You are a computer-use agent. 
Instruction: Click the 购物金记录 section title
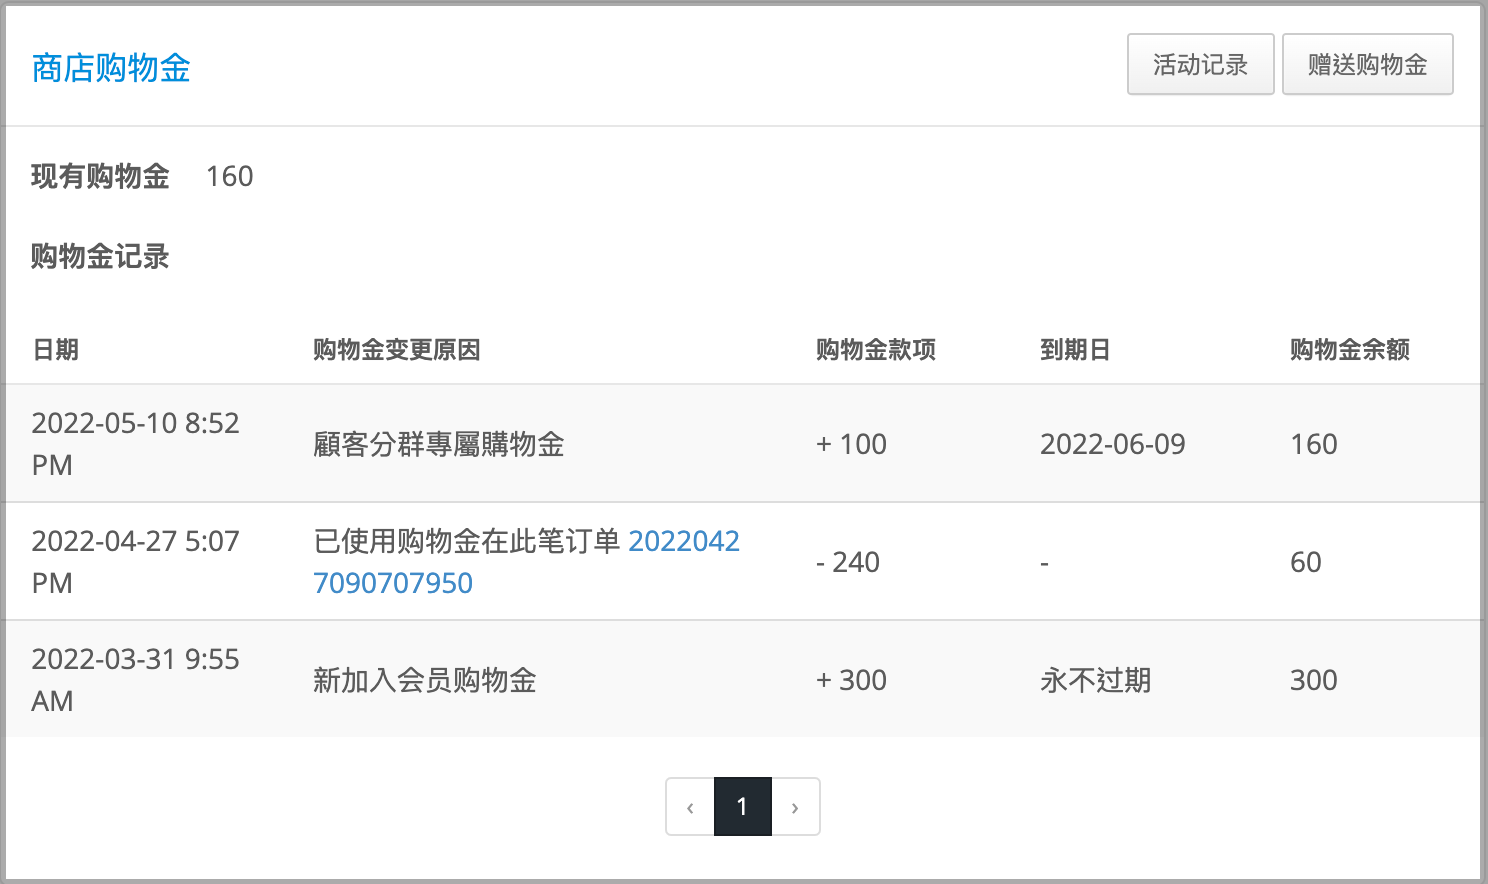[100, 256]
